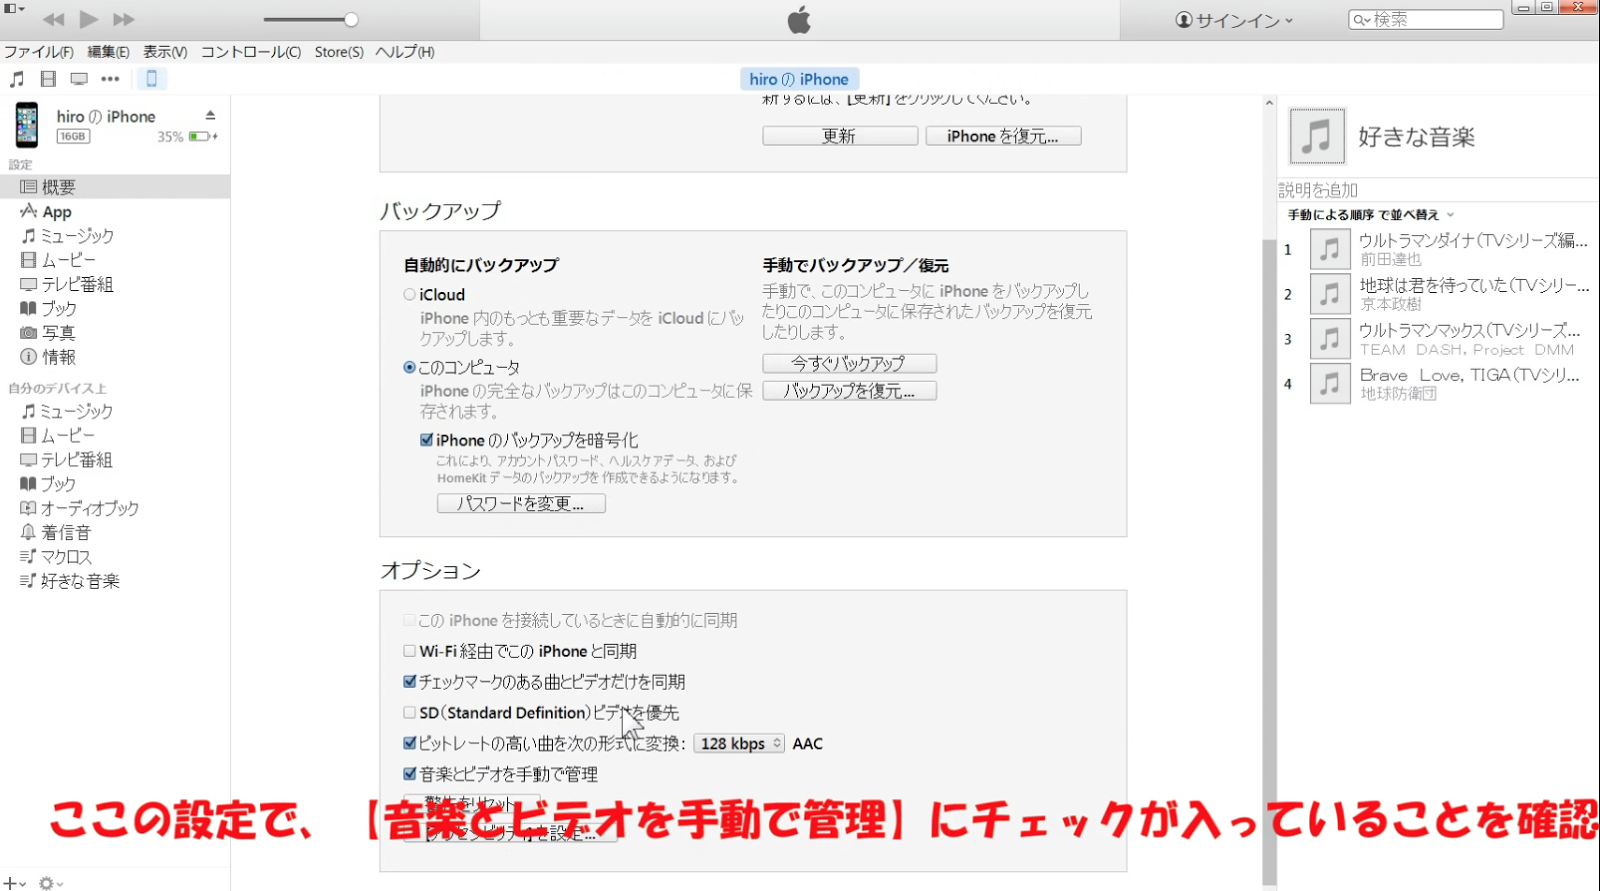Open the Music library icon in toolbar
Viewport: 1600px width, 891px height.
[17, 79]
